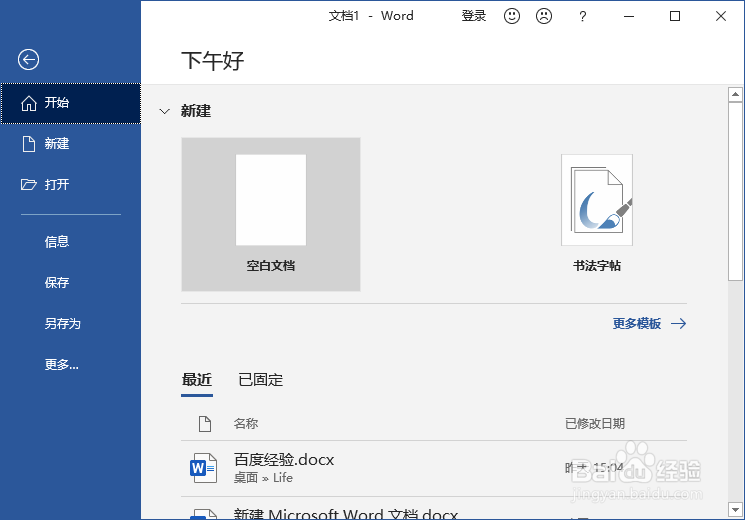Click the arrow icon beside 更多模板
Screen dimensions: 745x520
[678, 324]
